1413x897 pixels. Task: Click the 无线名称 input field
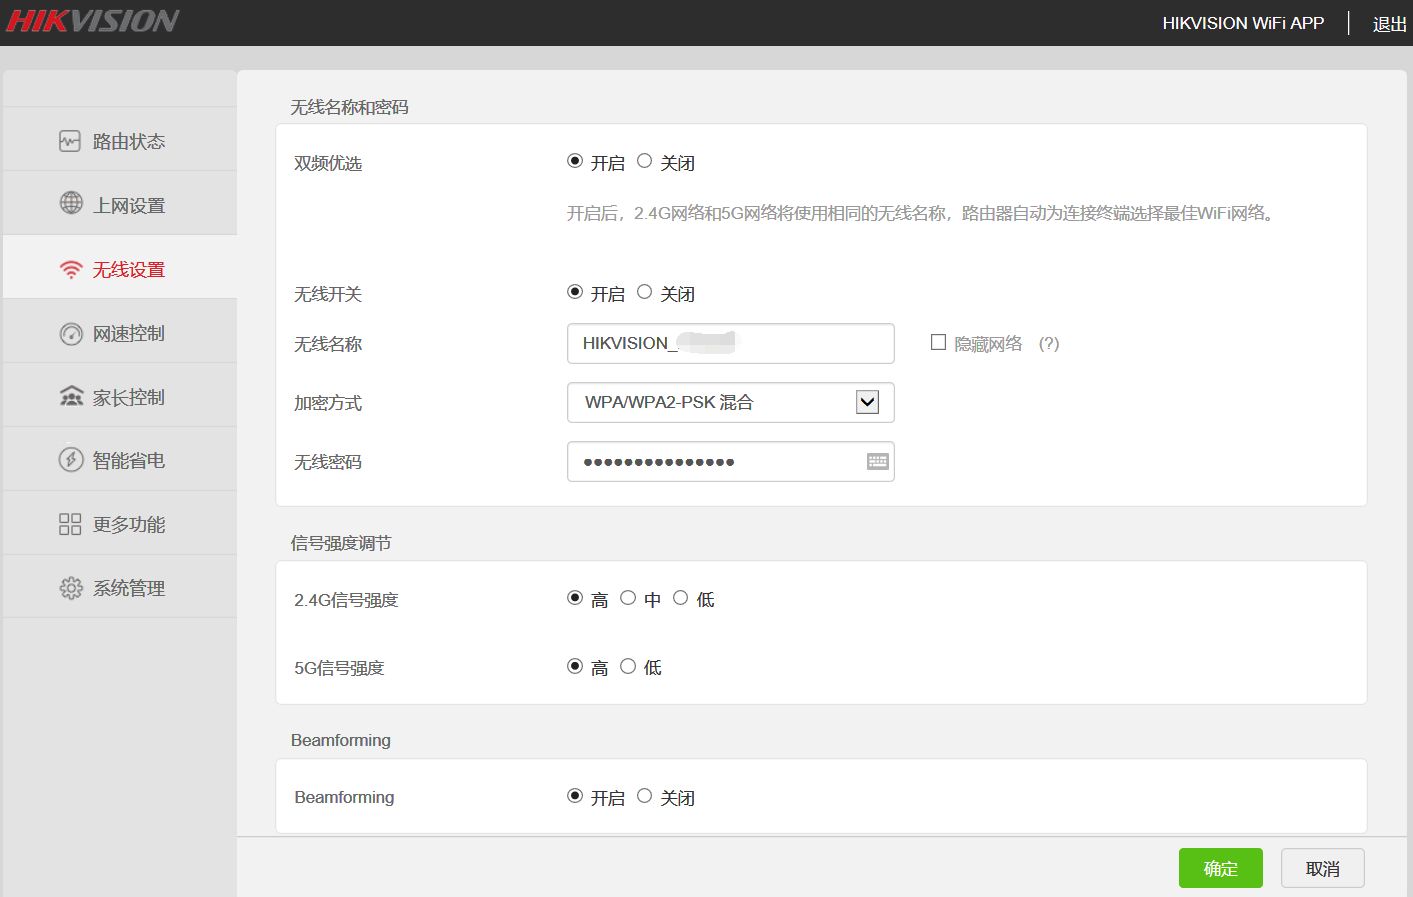[730, 343]
